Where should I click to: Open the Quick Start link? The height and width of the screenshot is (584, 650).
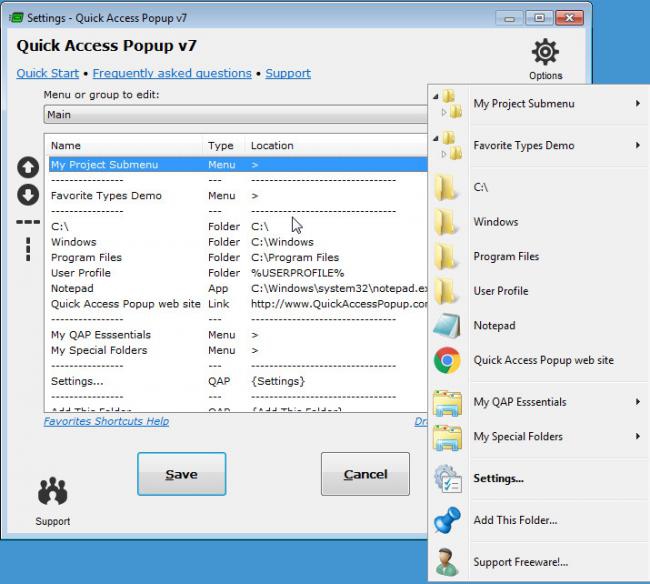(48, 73)
